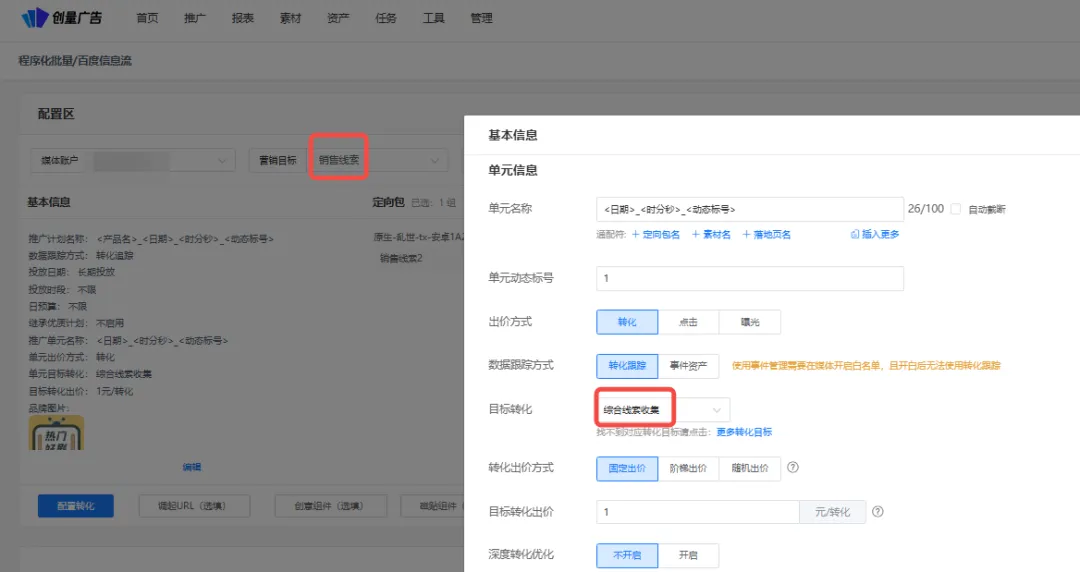Select 点击 as the bid method
The width and height of the screenshot is (1080, 572).
[688, 322]
